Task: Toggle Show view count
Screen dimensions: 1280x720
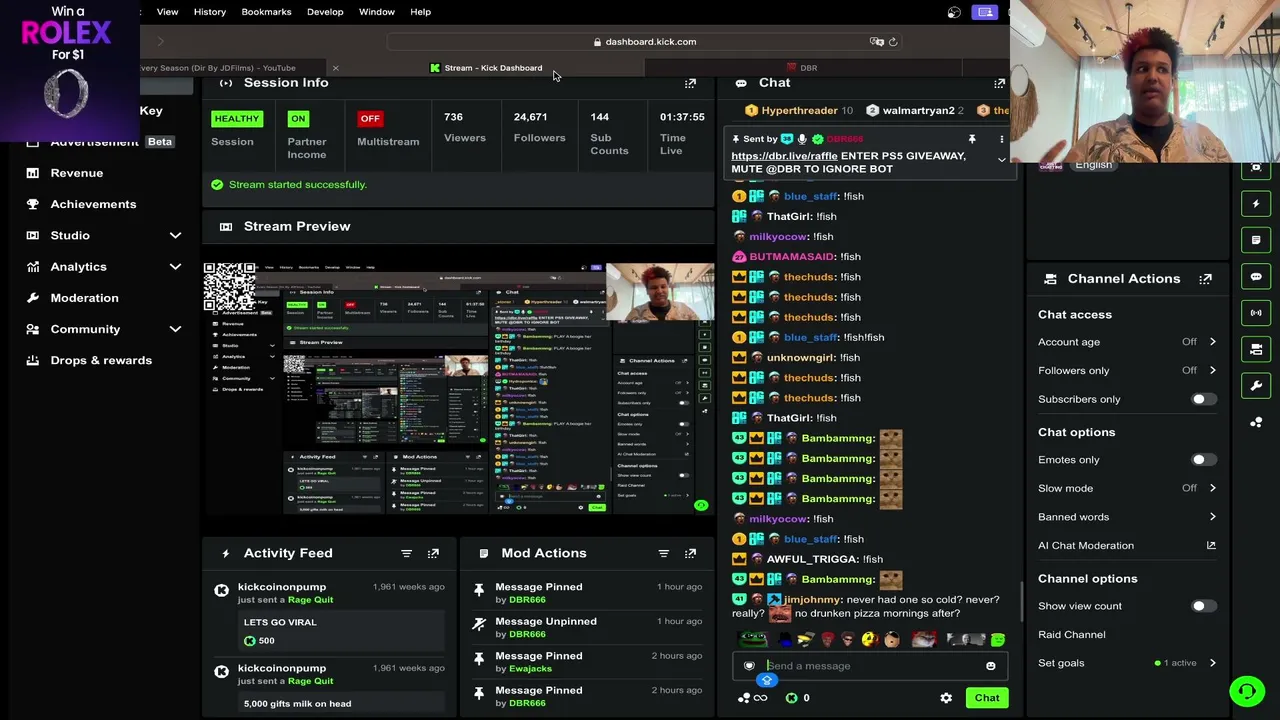Action: [1203, 606]
